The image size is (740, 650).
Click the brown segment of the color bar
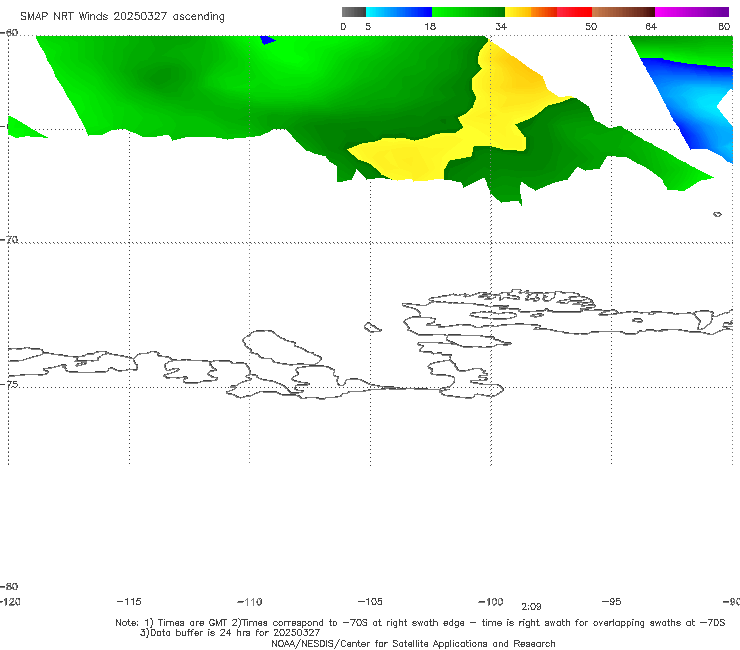[x=623, y=12]
